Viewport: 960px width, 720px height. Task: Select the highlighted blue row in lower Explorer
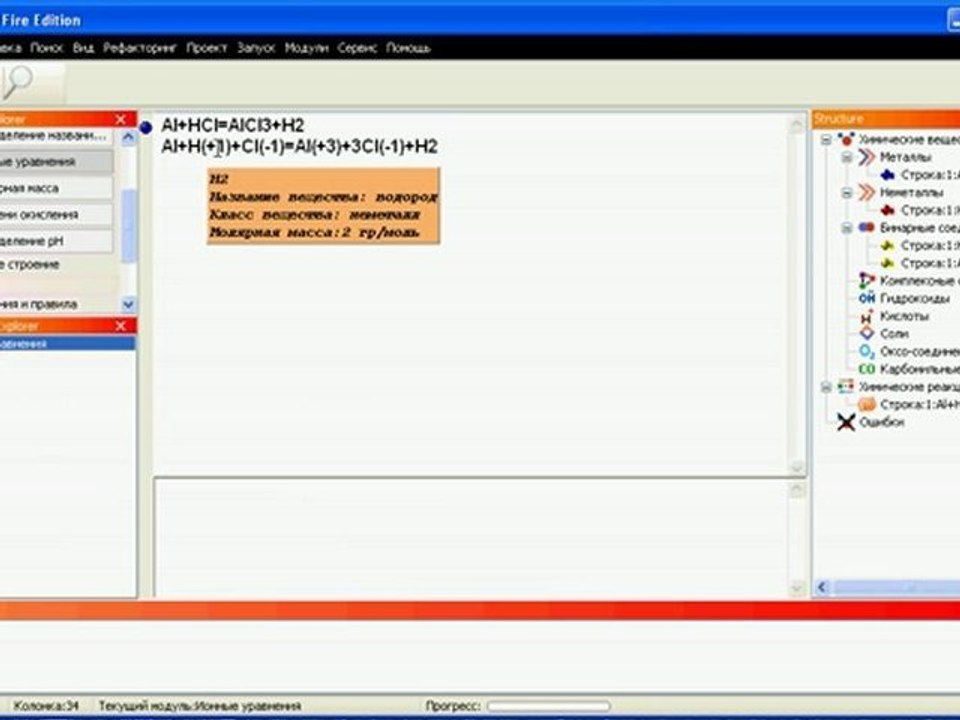pos(67,343)
